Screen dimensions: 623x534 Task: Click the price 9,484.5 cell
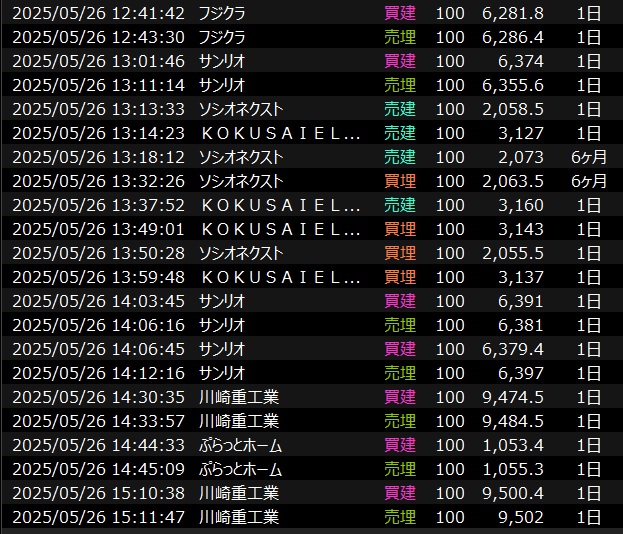tap(513, 421)
